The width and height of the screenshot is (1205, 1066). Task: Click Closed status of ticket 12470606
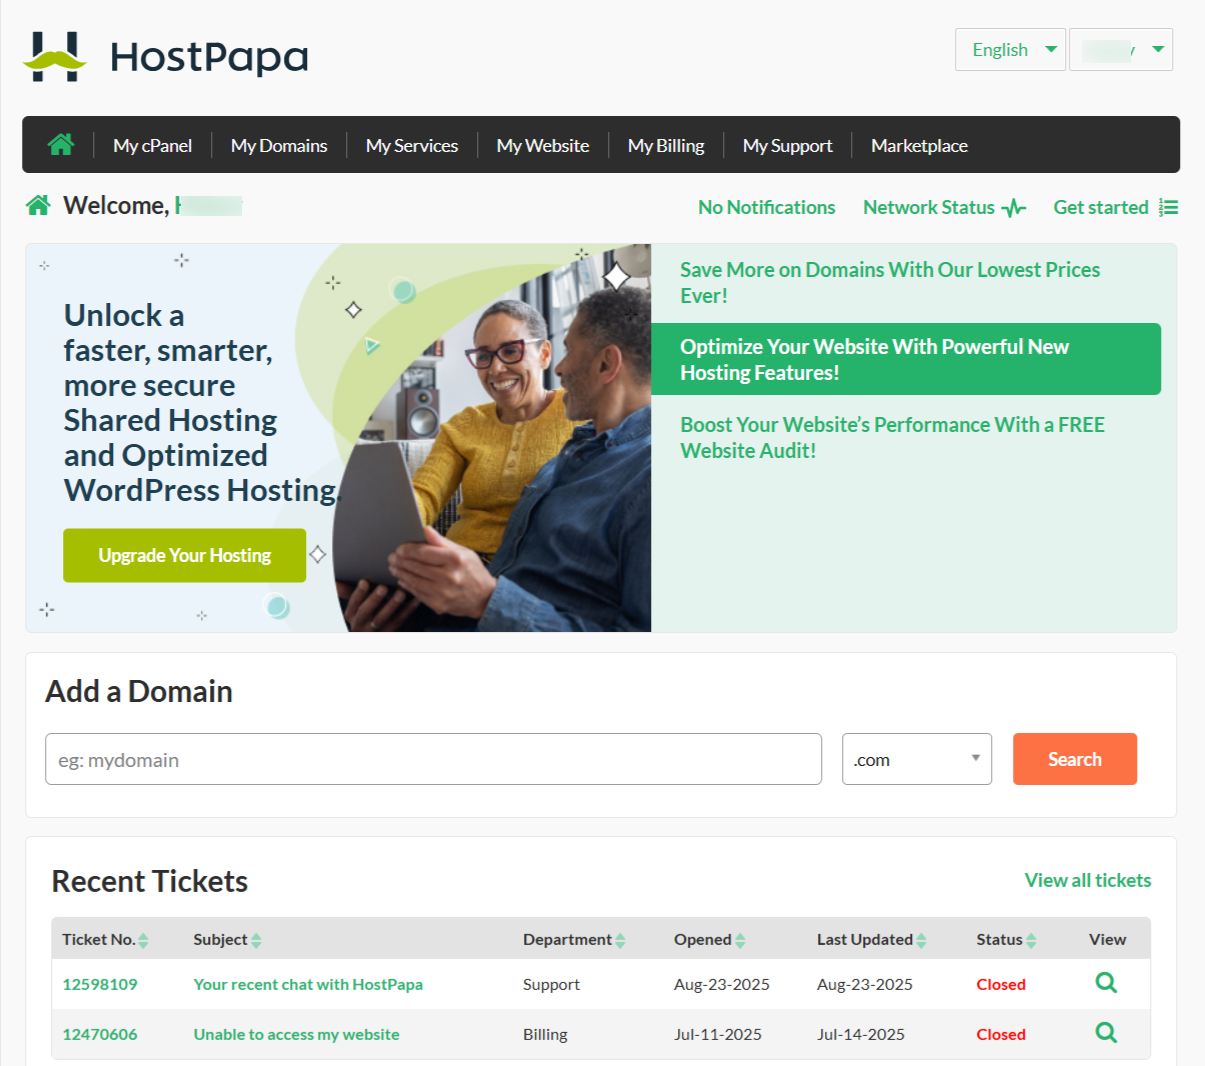coord(1001,1034)
